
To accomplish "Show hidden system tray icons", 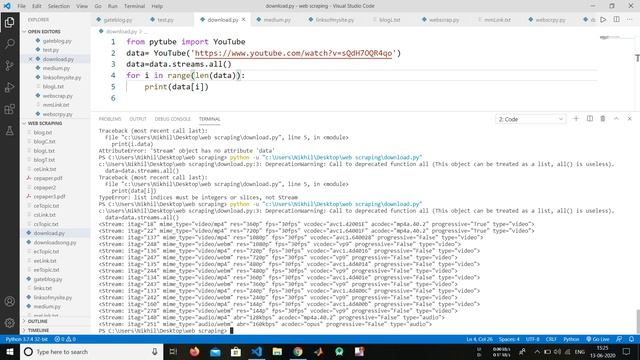I will (x=537, y=351).
